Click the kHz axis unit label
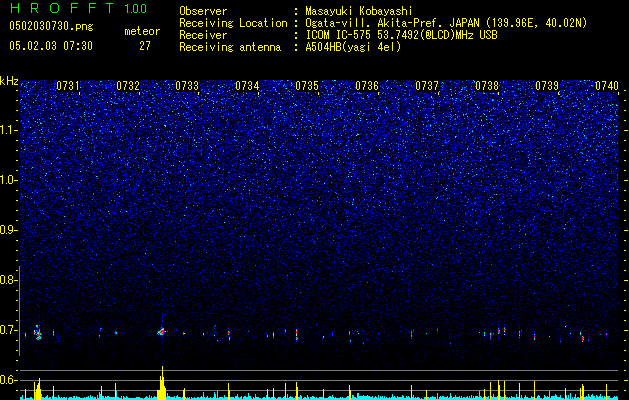 point(9,81)
